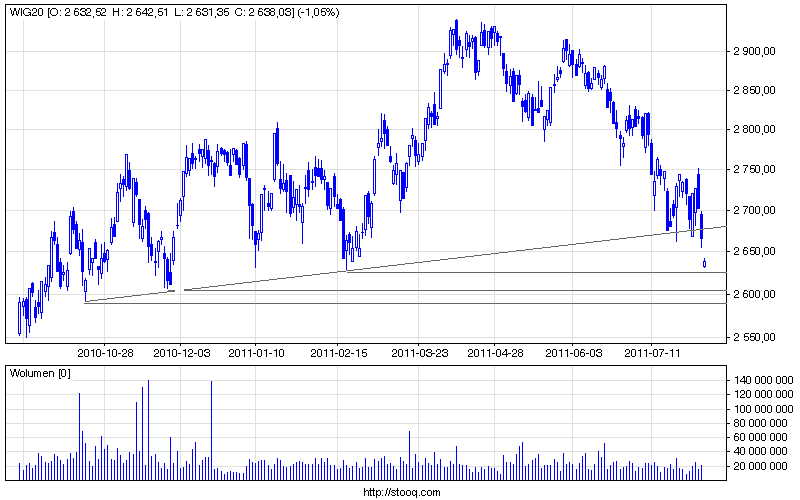Select the 2011-02-15 date label

(x=339, y=353)
